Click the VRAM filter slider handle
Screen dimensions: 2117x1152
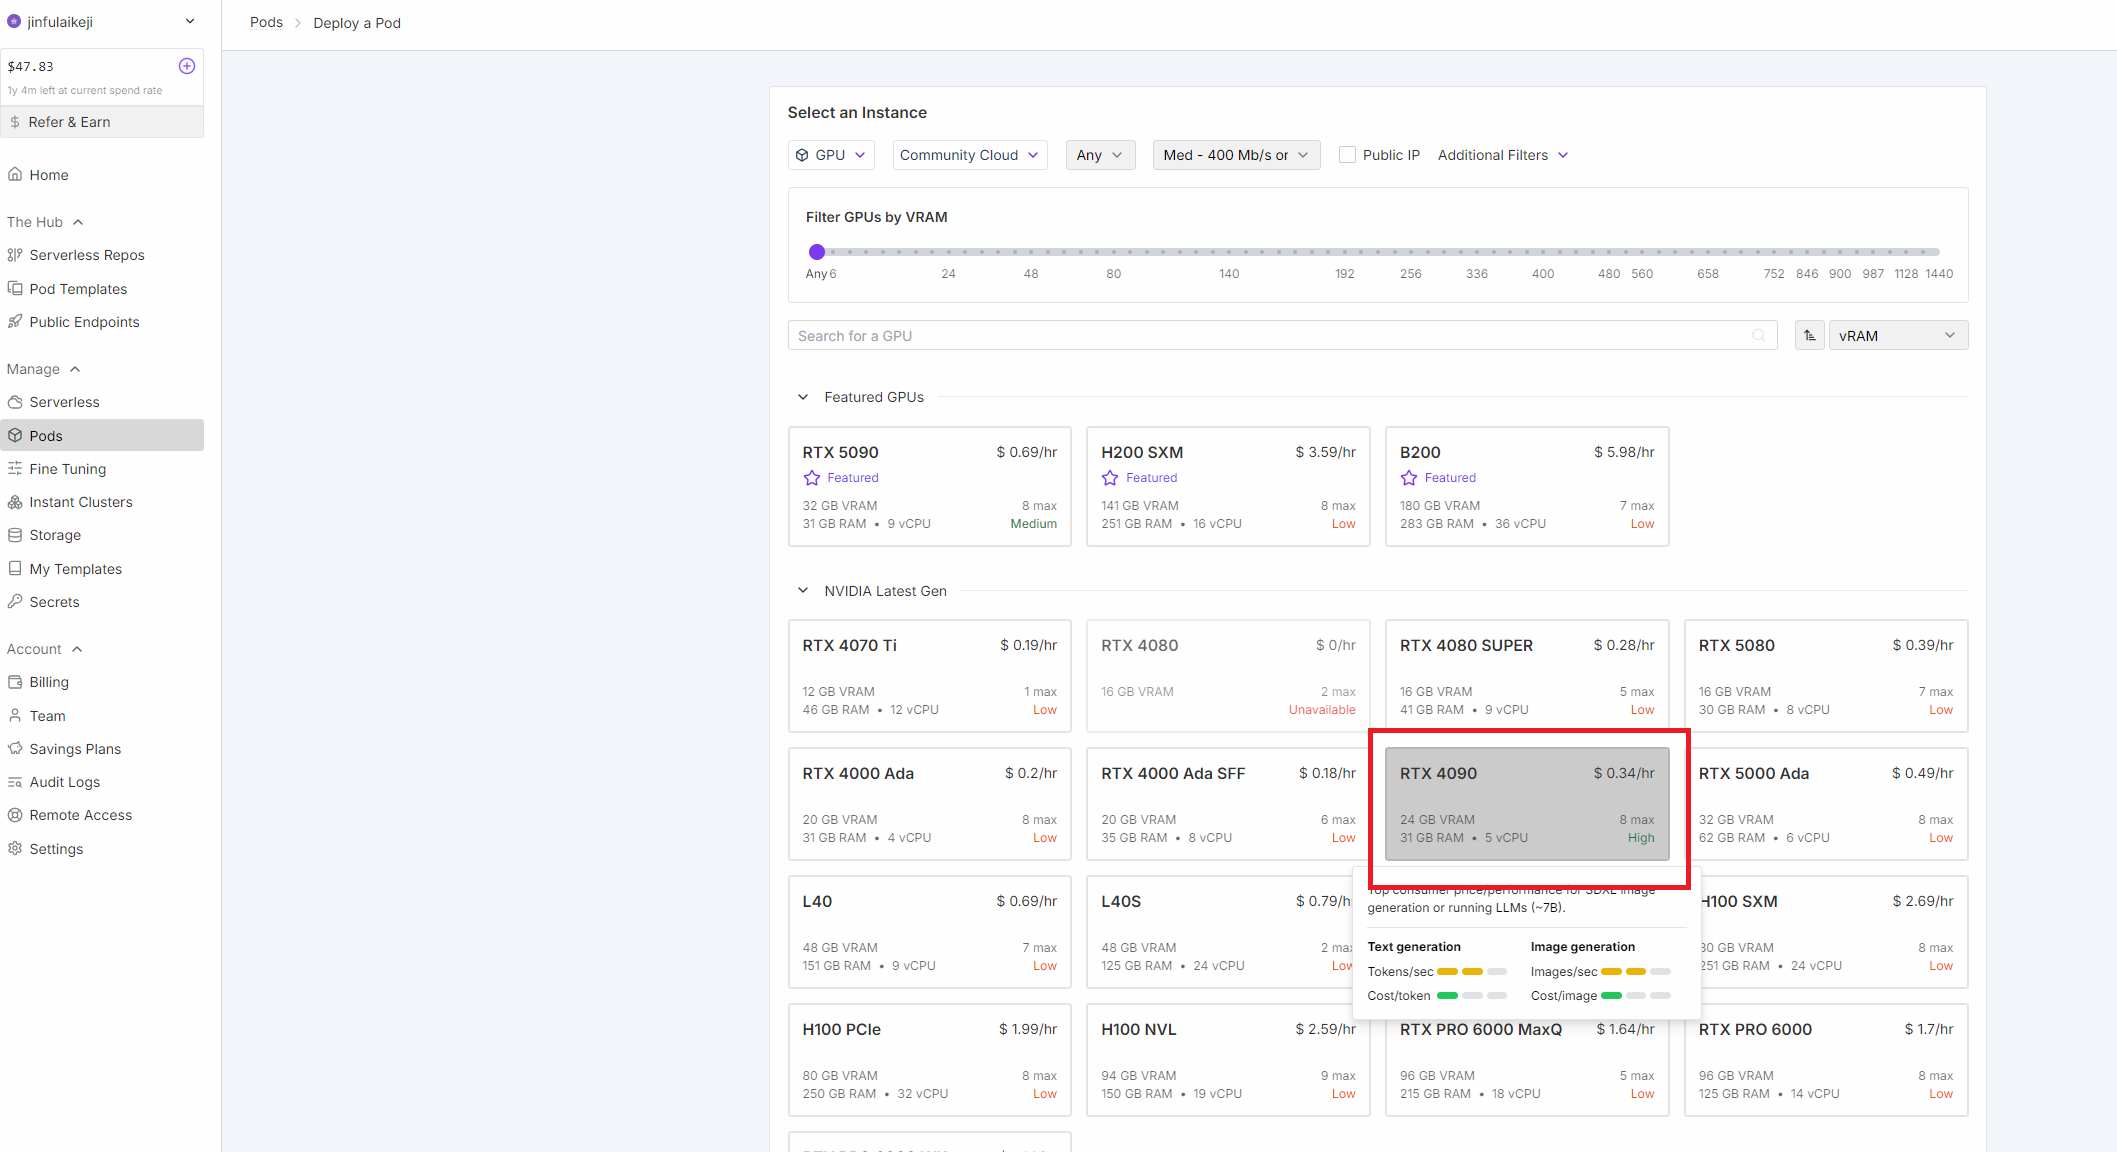click(817, 252)
